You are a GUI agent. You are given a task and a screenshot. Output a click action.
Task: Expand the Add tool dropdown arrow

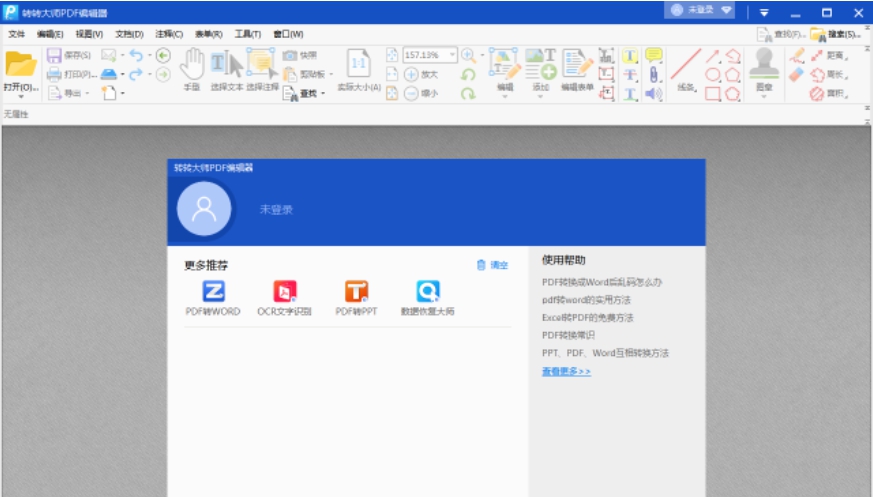(540, 96)
